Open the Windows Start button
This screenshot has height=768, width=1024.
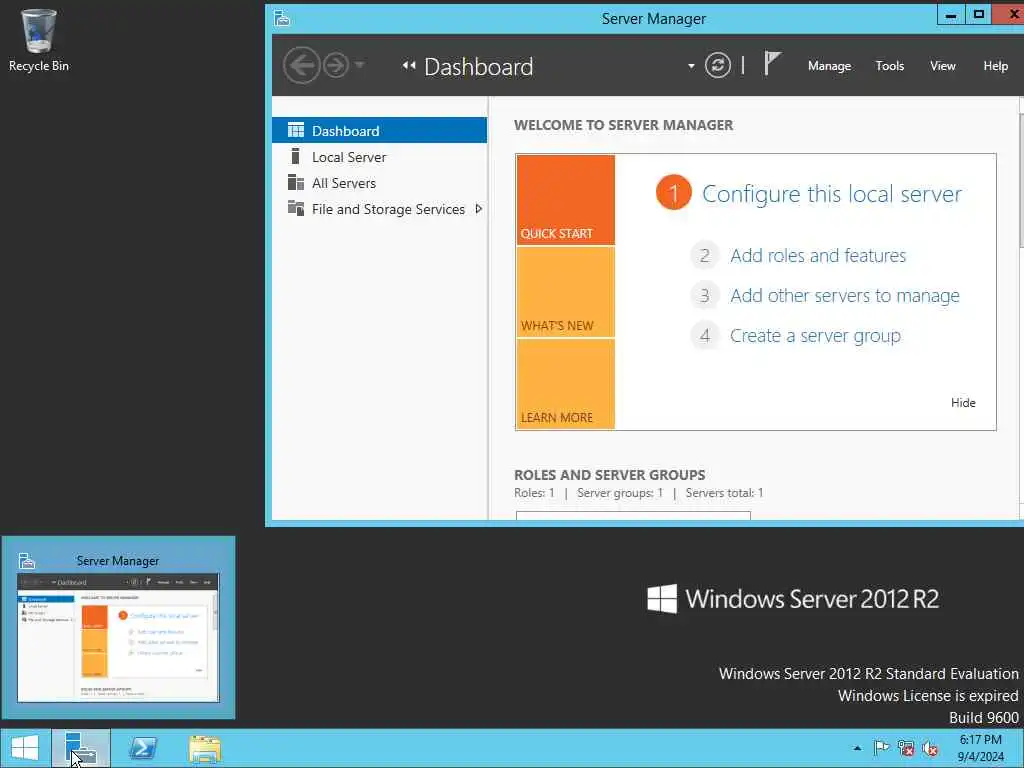point(25,748)
